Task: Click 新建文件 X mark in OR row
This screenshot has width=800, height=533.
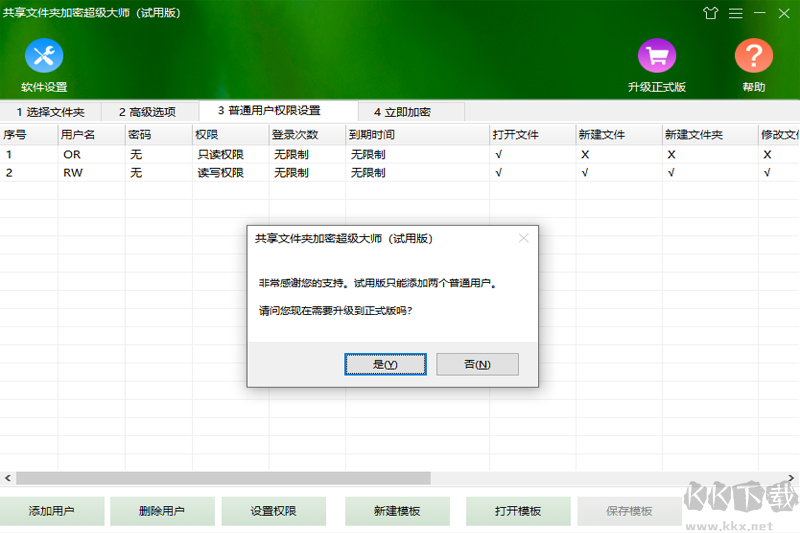Action: (x=585, y=154)
